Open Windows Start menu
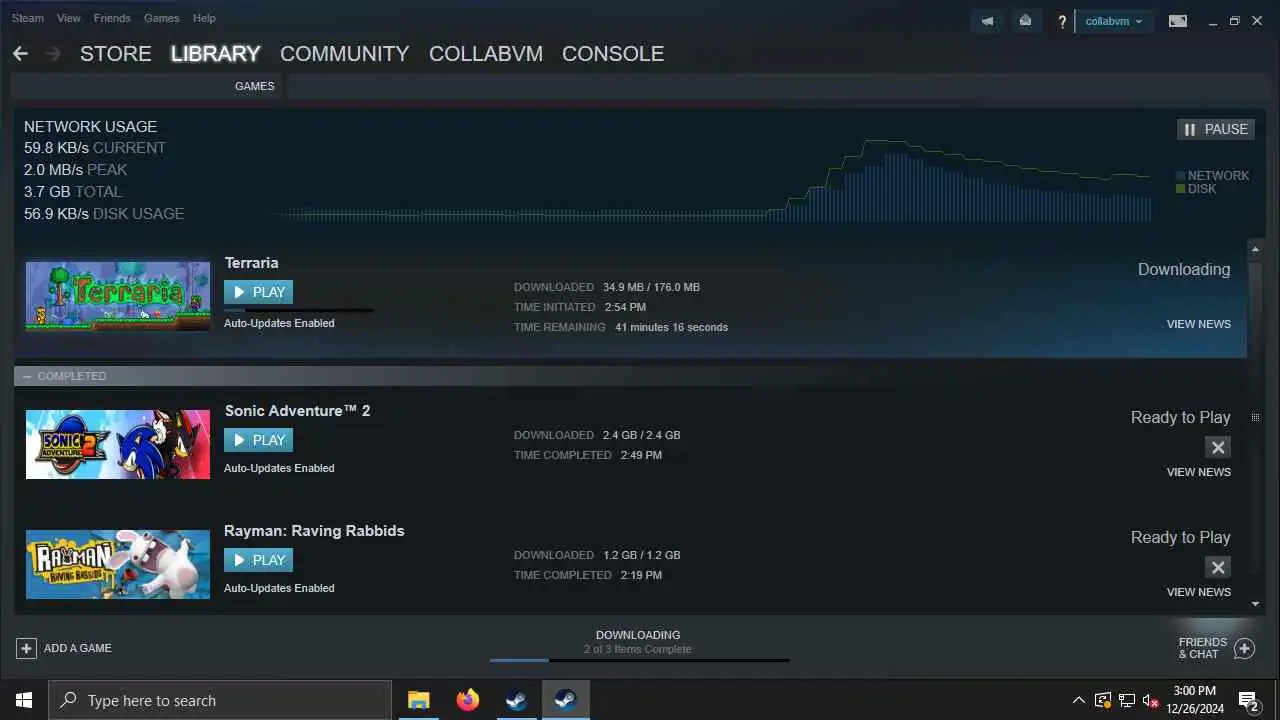Image resolution: width=1280 pixels, height=720 pixels. click(x=24, y=700)
